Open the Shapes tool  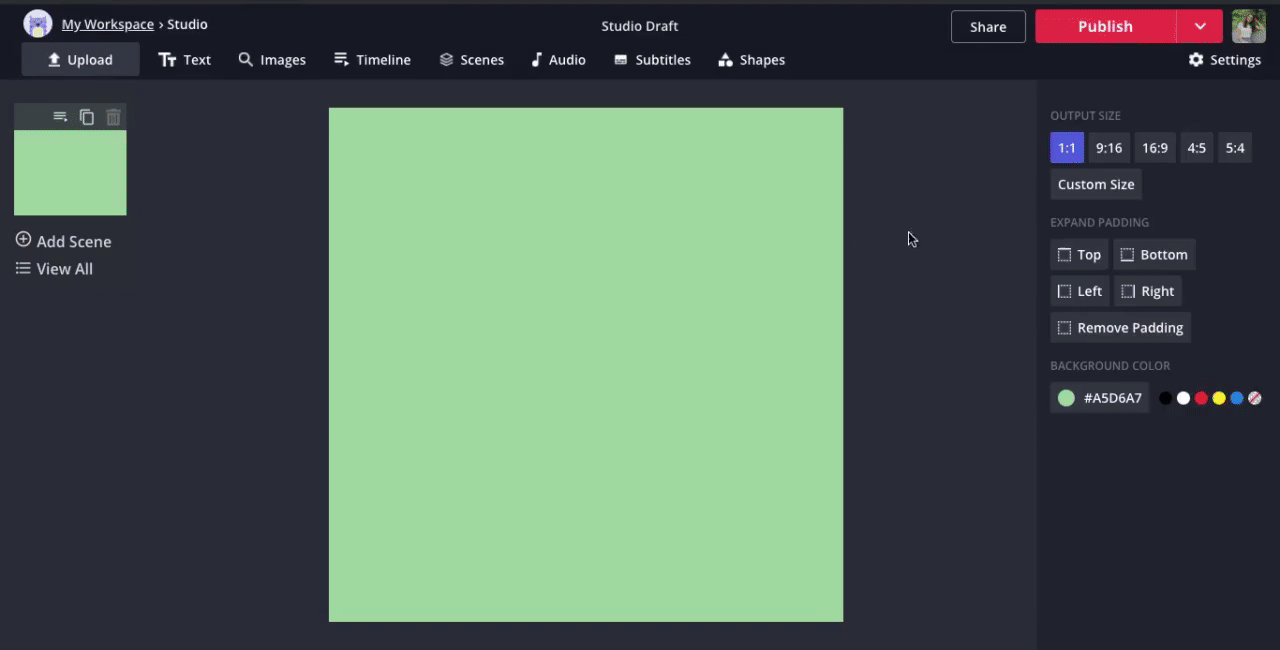click(x=751, y=60)
